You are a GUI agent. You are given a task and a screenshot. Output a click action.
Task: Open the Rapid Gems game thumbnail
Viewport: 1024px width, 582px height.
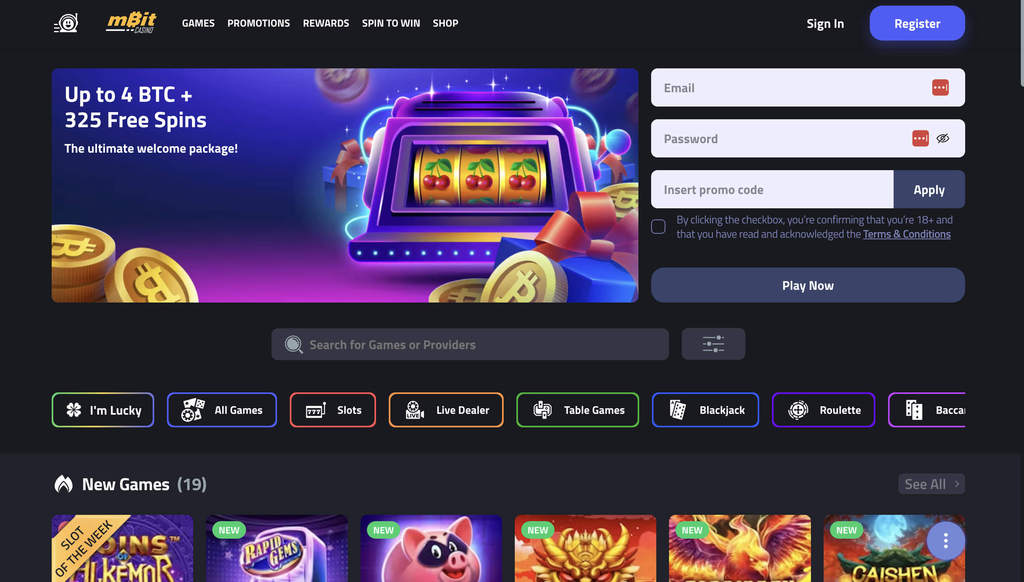pyautogui.click(x=277, y=548)
